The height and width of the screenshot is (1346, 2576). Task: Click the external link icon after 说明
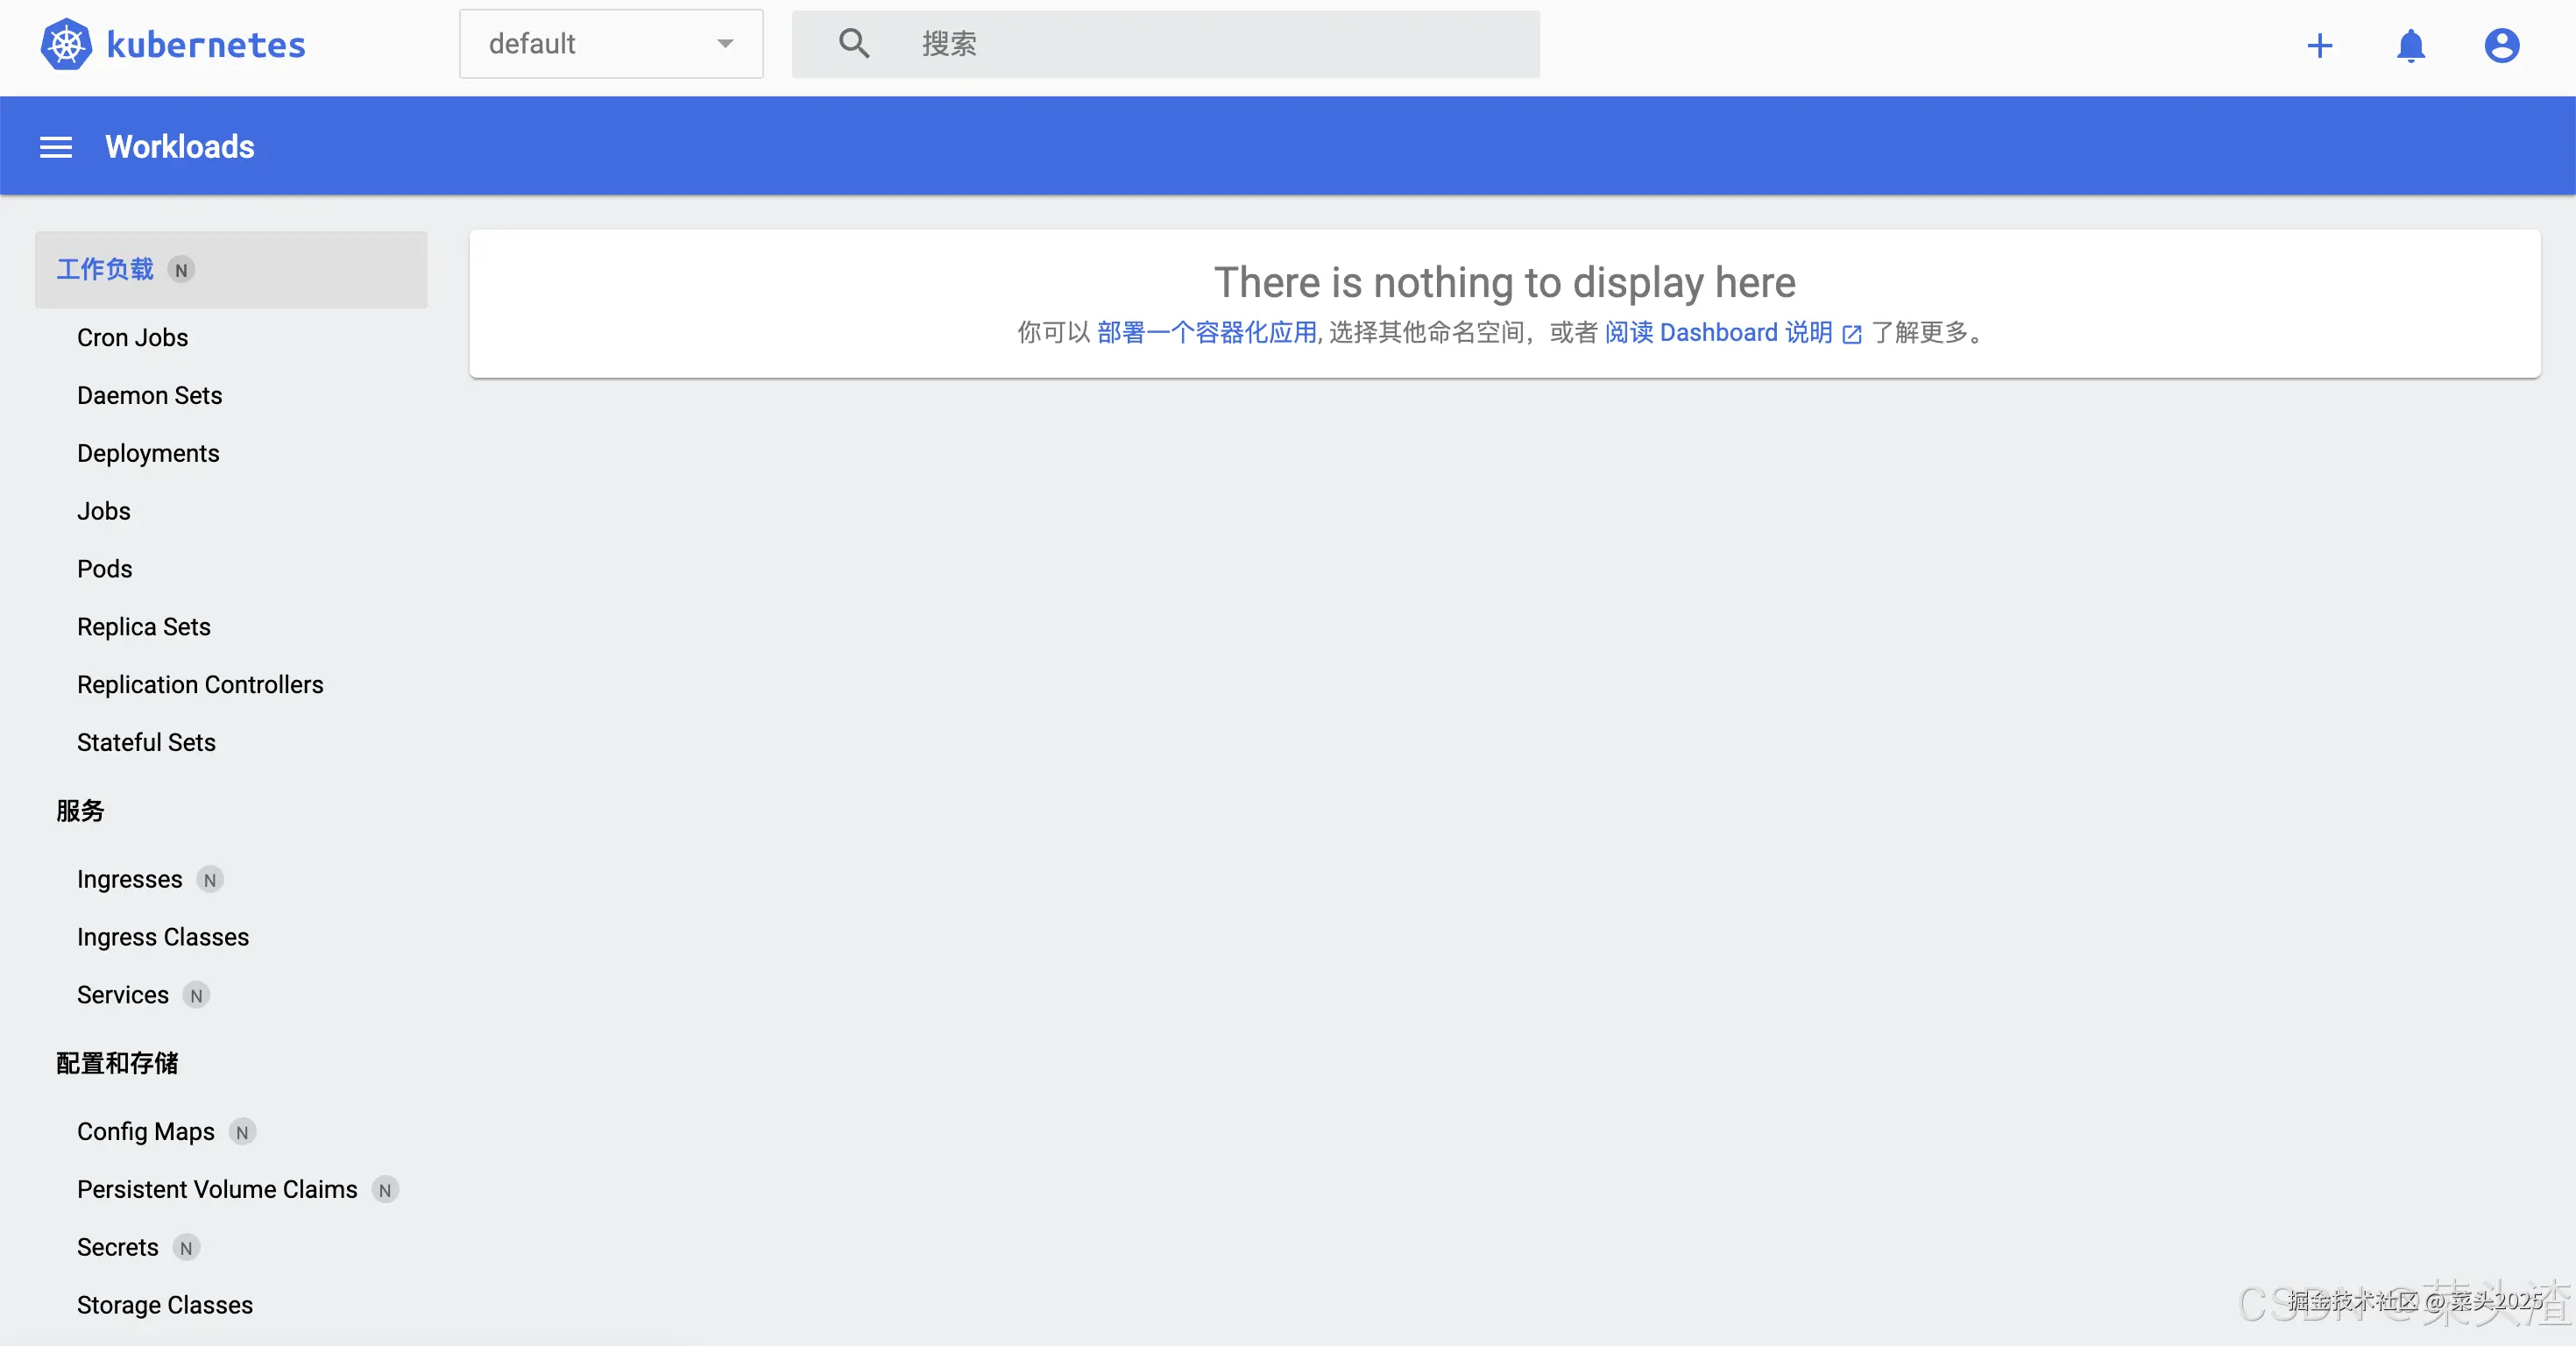[1852, 335]
